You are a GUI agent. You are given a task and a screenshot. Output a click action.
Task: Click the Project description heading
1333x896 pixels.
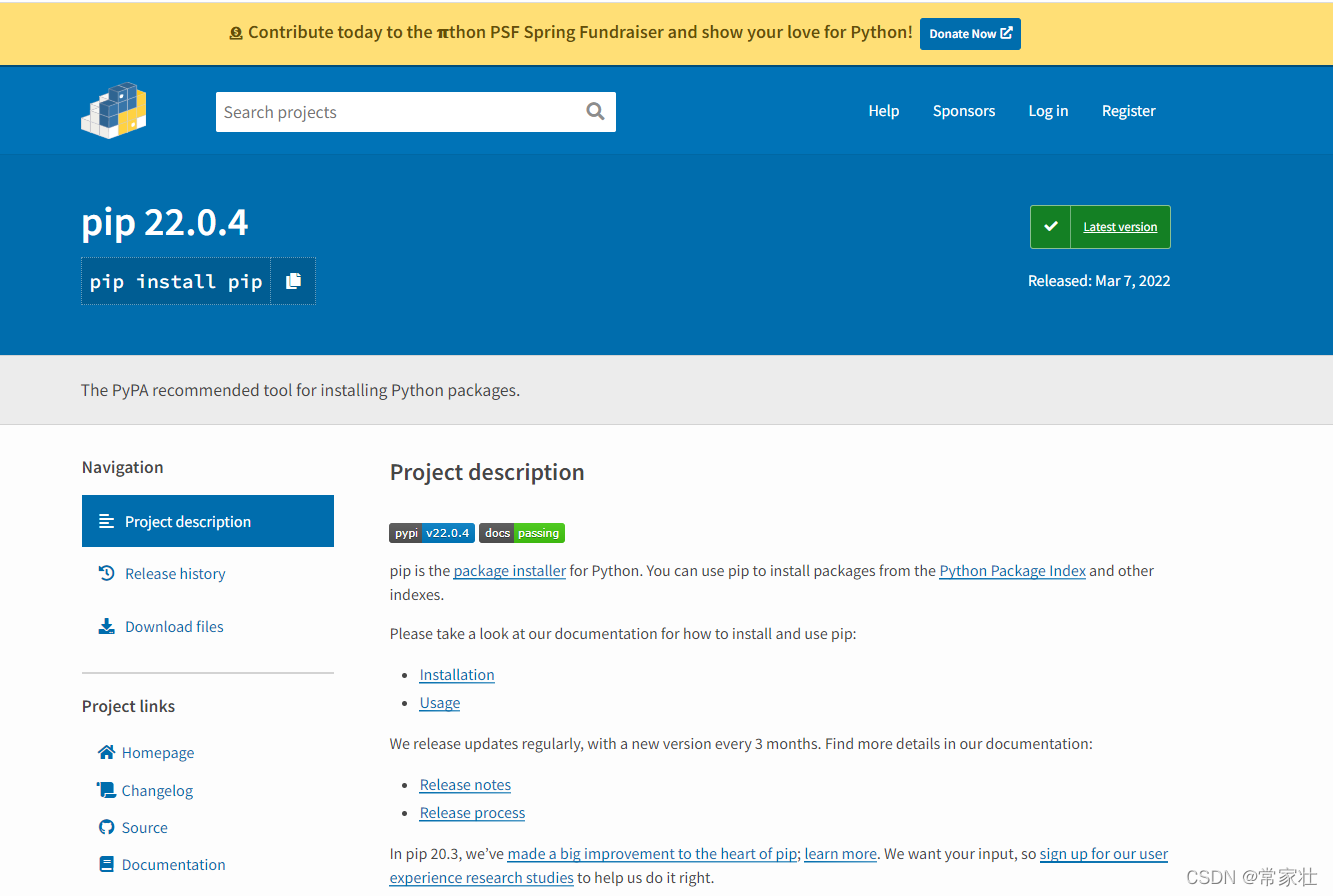coord(487,472)
